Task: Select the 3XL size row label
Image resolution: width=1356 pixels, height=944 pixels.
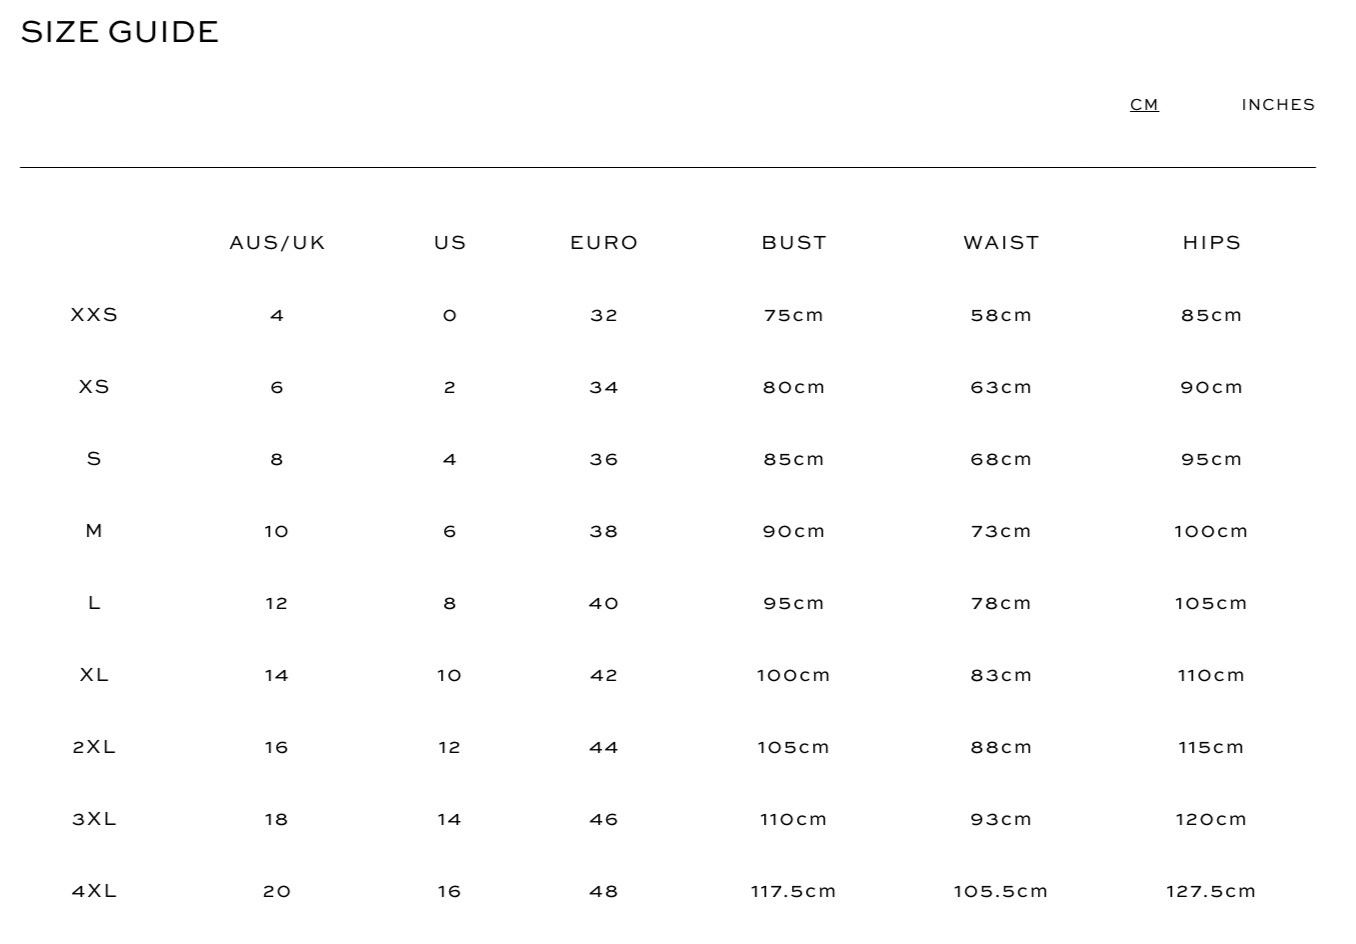Action: (94, 819)
